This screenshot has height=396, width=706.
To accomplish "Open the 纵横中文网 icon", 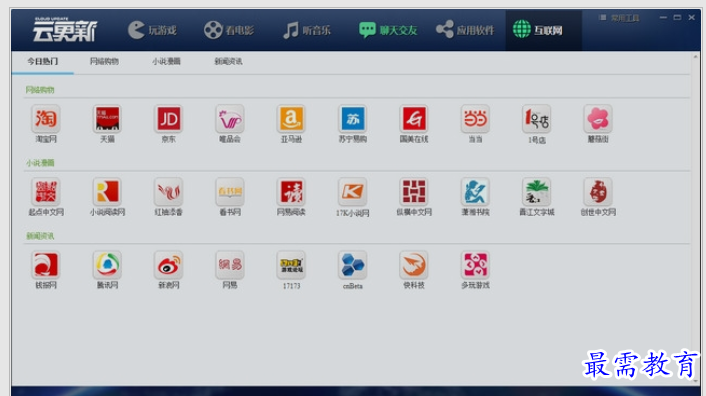I will click(x=414, y=192).
